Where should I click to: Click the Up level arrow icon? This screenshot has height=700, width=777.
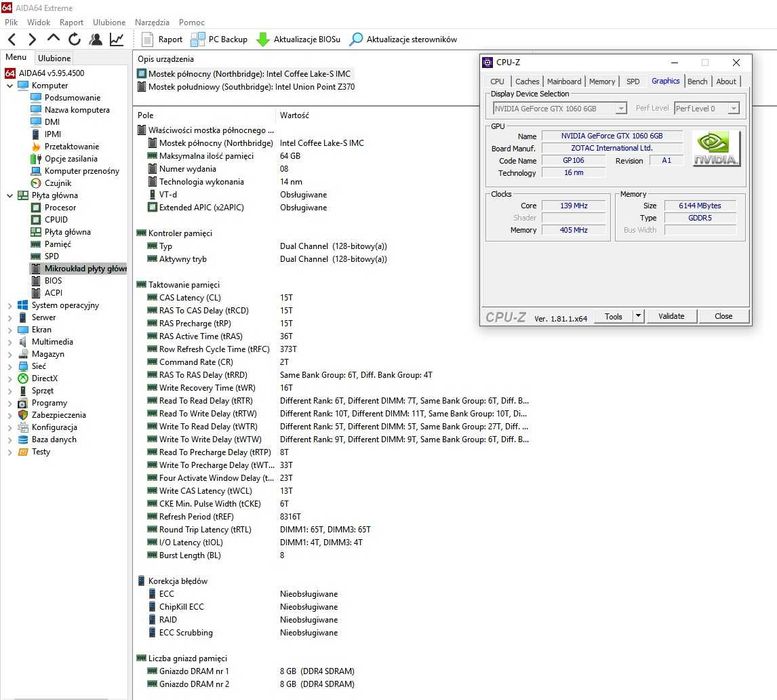coord(53,40)
